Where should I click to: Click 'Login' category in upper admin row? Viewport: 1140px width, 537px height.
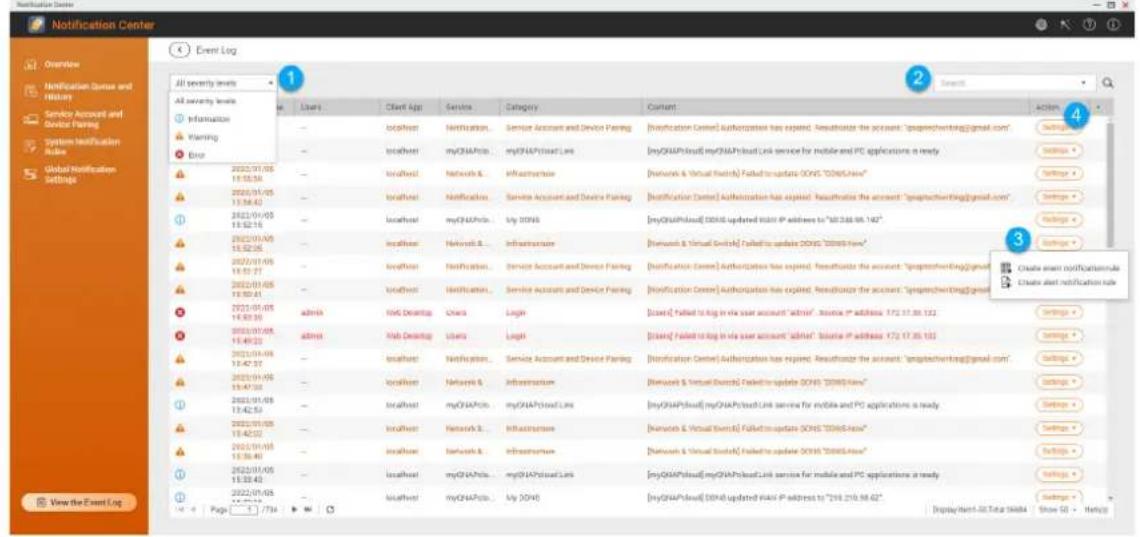(515, 312)
